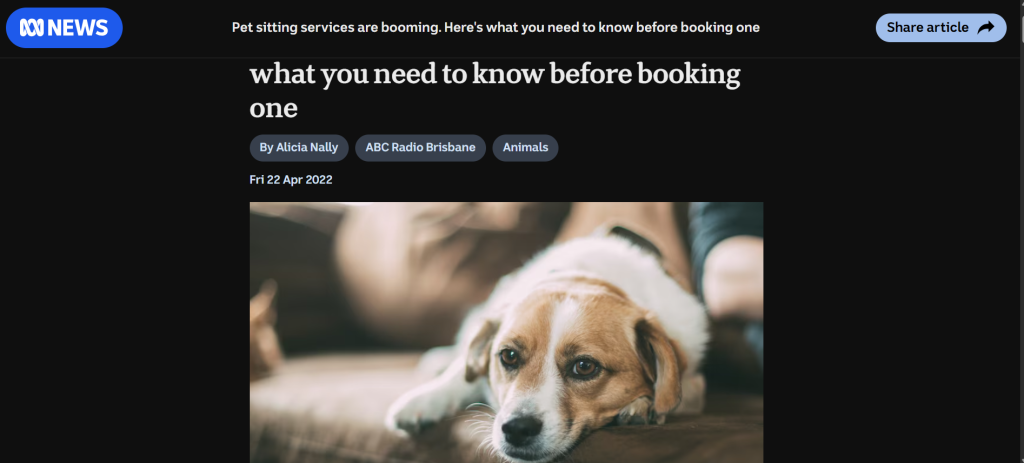This screenshot has width=1024, height=463.
Task: Open the Share article button
Action: tap(941, 27)
